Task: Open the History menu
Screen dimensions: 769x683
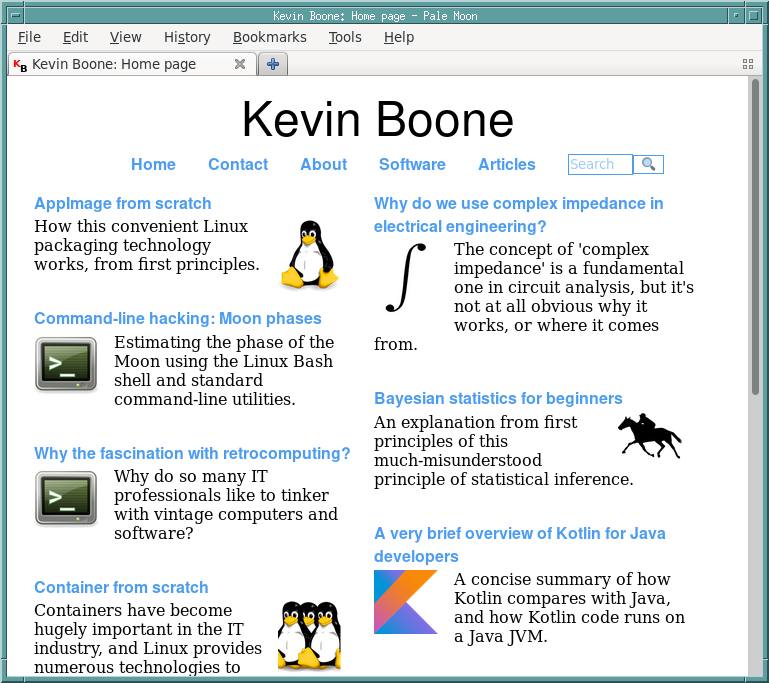Action: [187, 37]
